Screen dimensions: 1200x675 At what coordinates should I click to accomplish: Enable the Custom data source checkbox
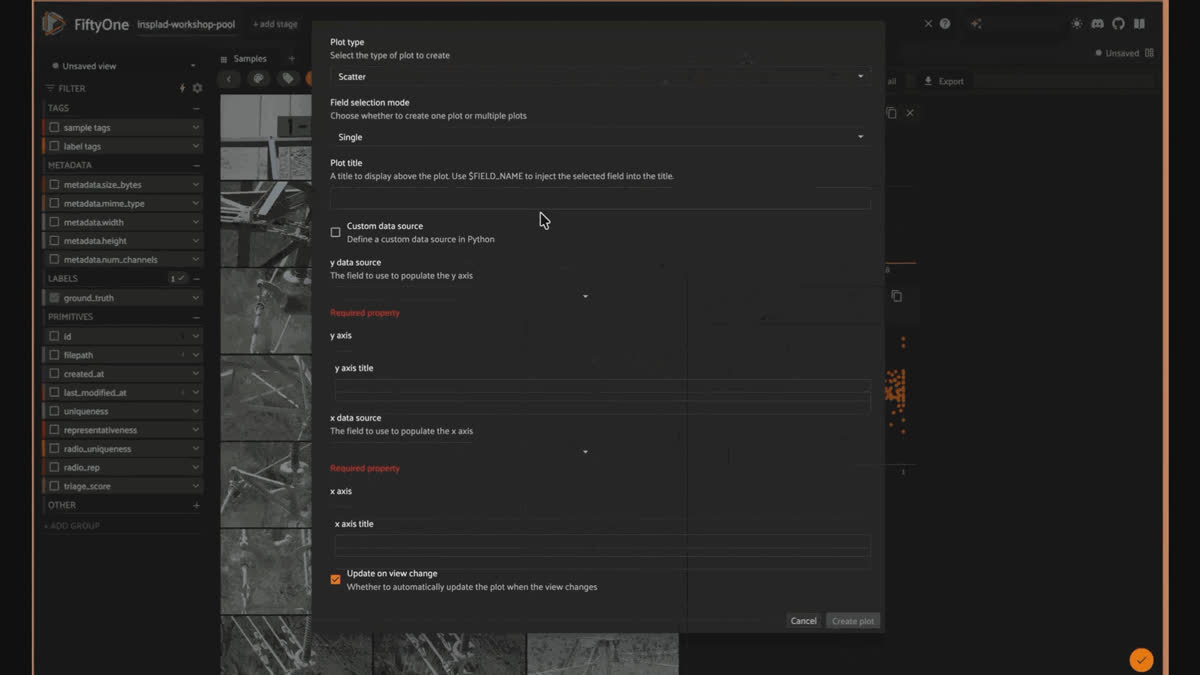click(335, 232)
